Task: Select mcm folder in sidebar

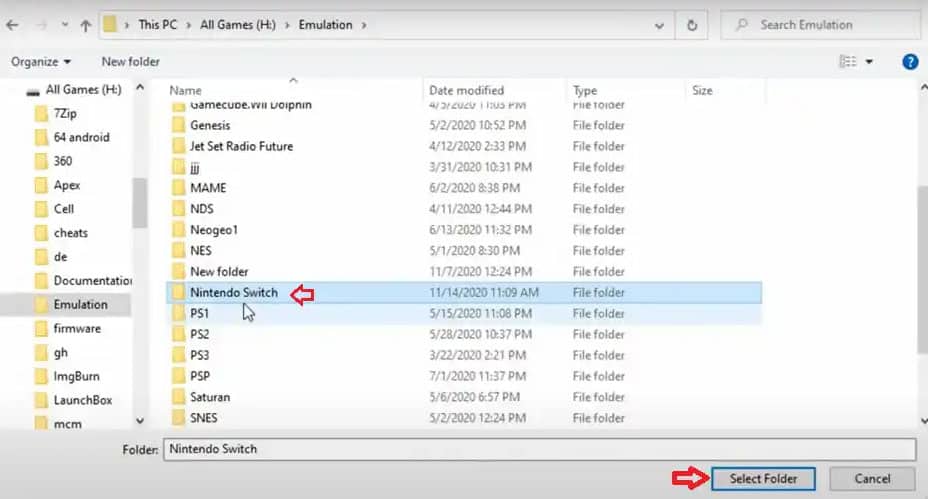Action: [67, 424]
